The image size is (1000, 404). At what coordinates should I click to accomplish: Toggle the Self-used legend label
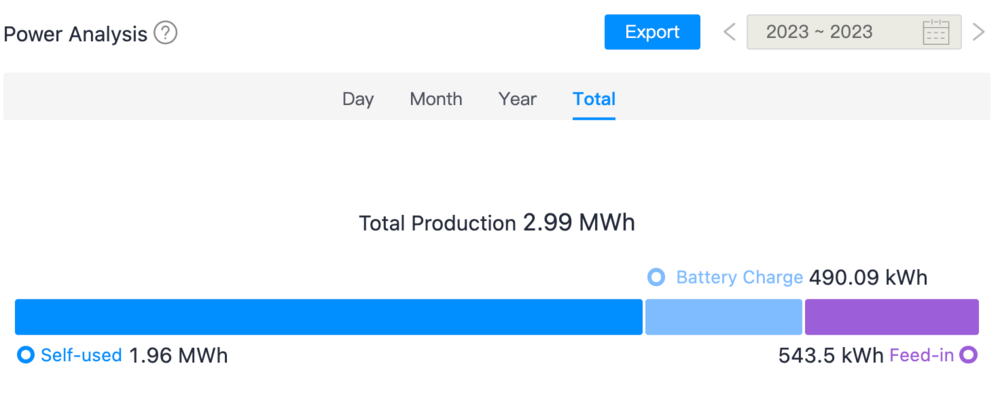click(x=81, y=355)
